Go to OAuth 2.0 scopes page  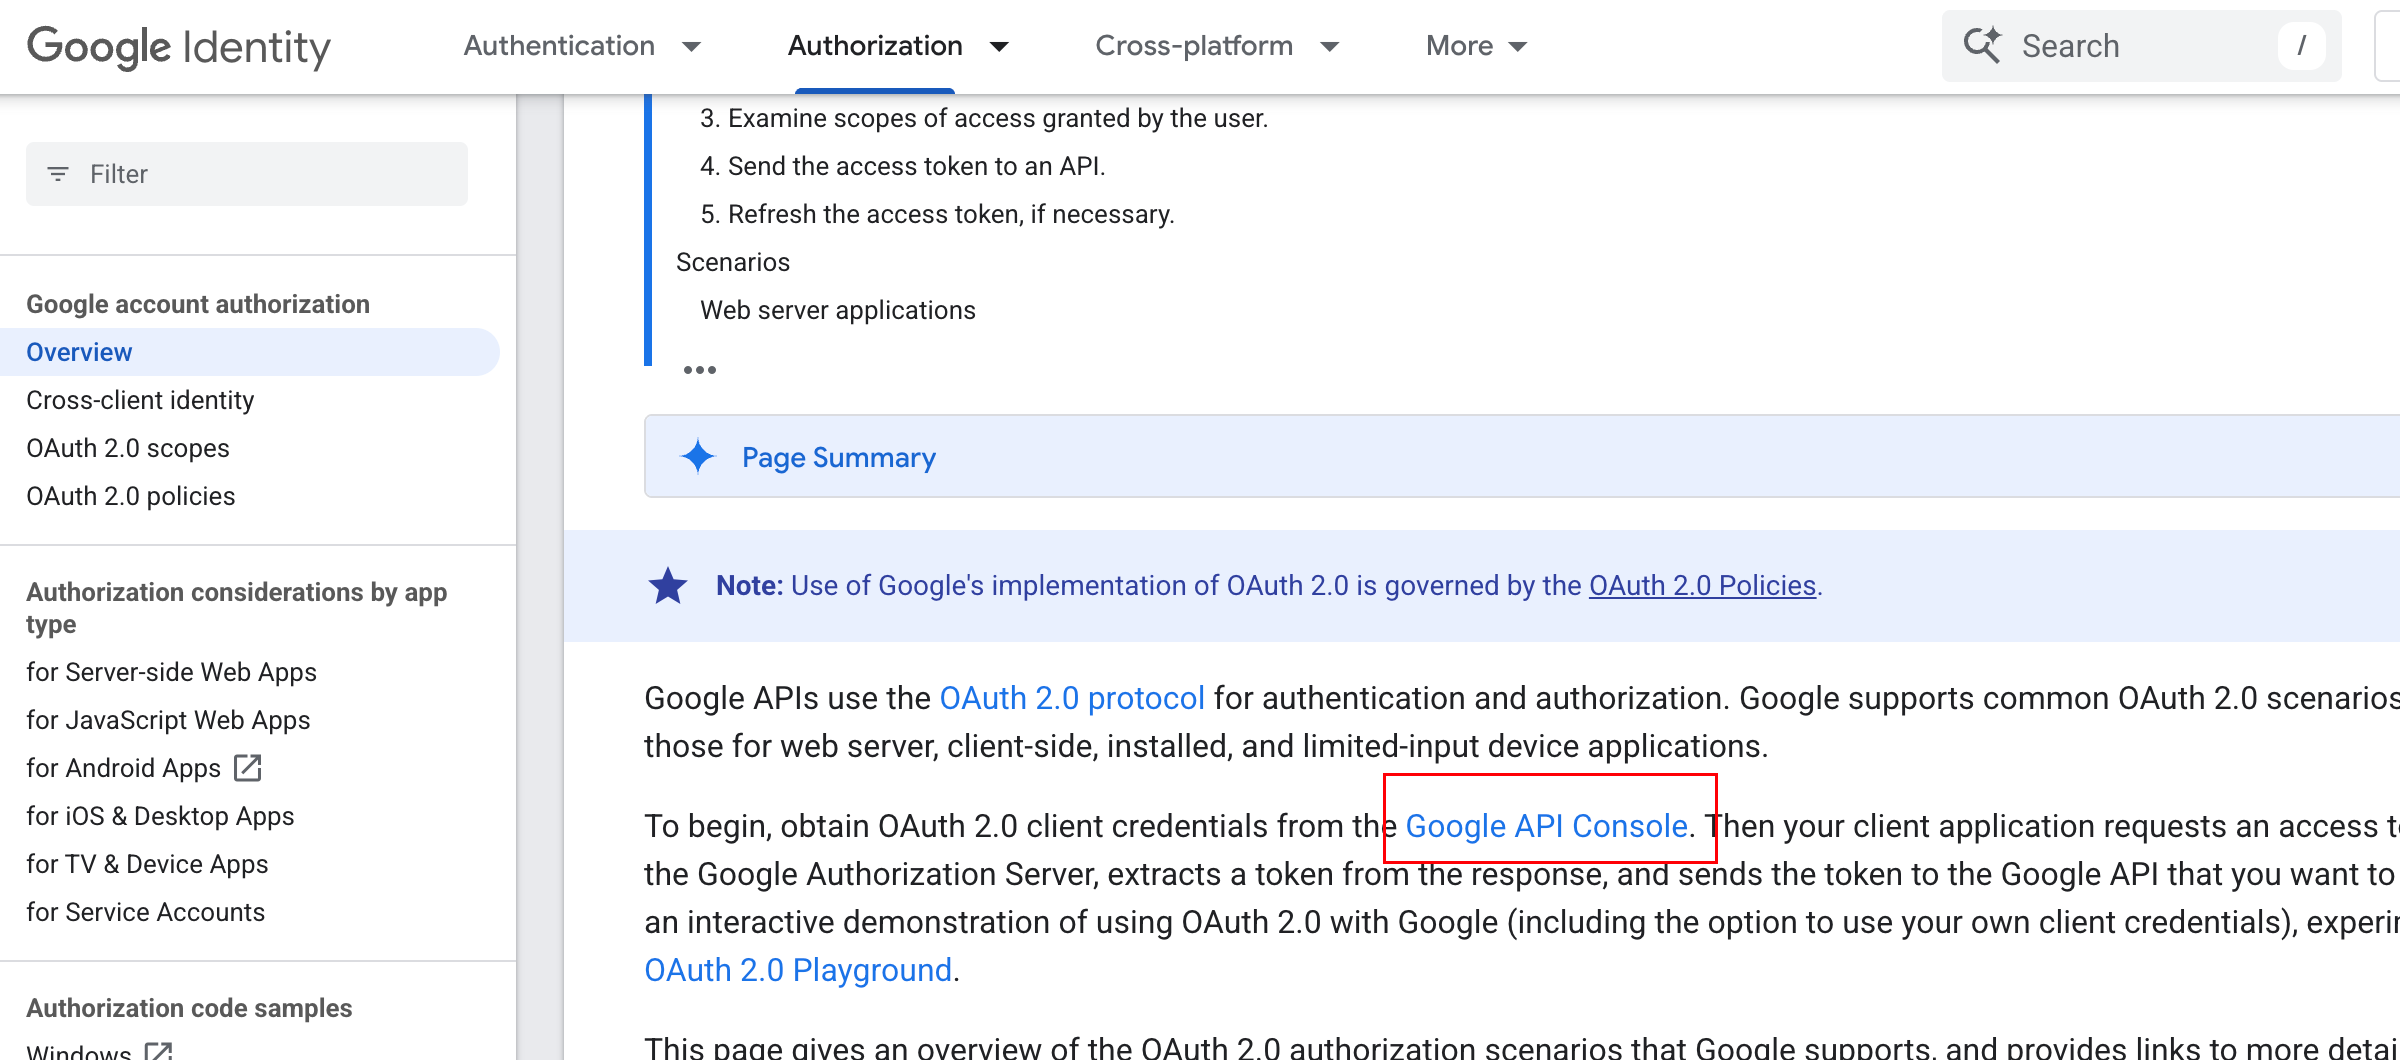tap(128, 448)
